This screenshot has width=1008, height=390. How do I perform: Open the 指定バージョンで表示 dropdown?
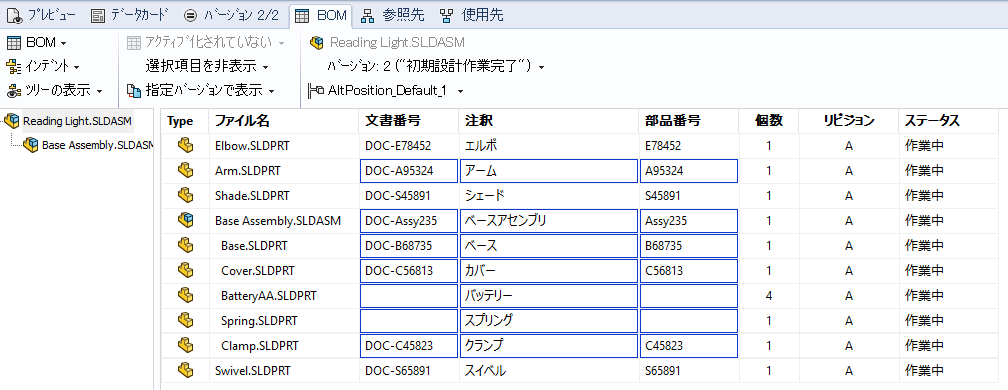coord(201,91)
